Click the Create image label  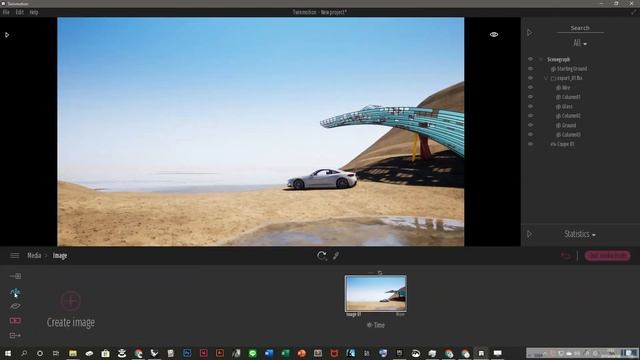pyautogui.click(x=71, y=322)
